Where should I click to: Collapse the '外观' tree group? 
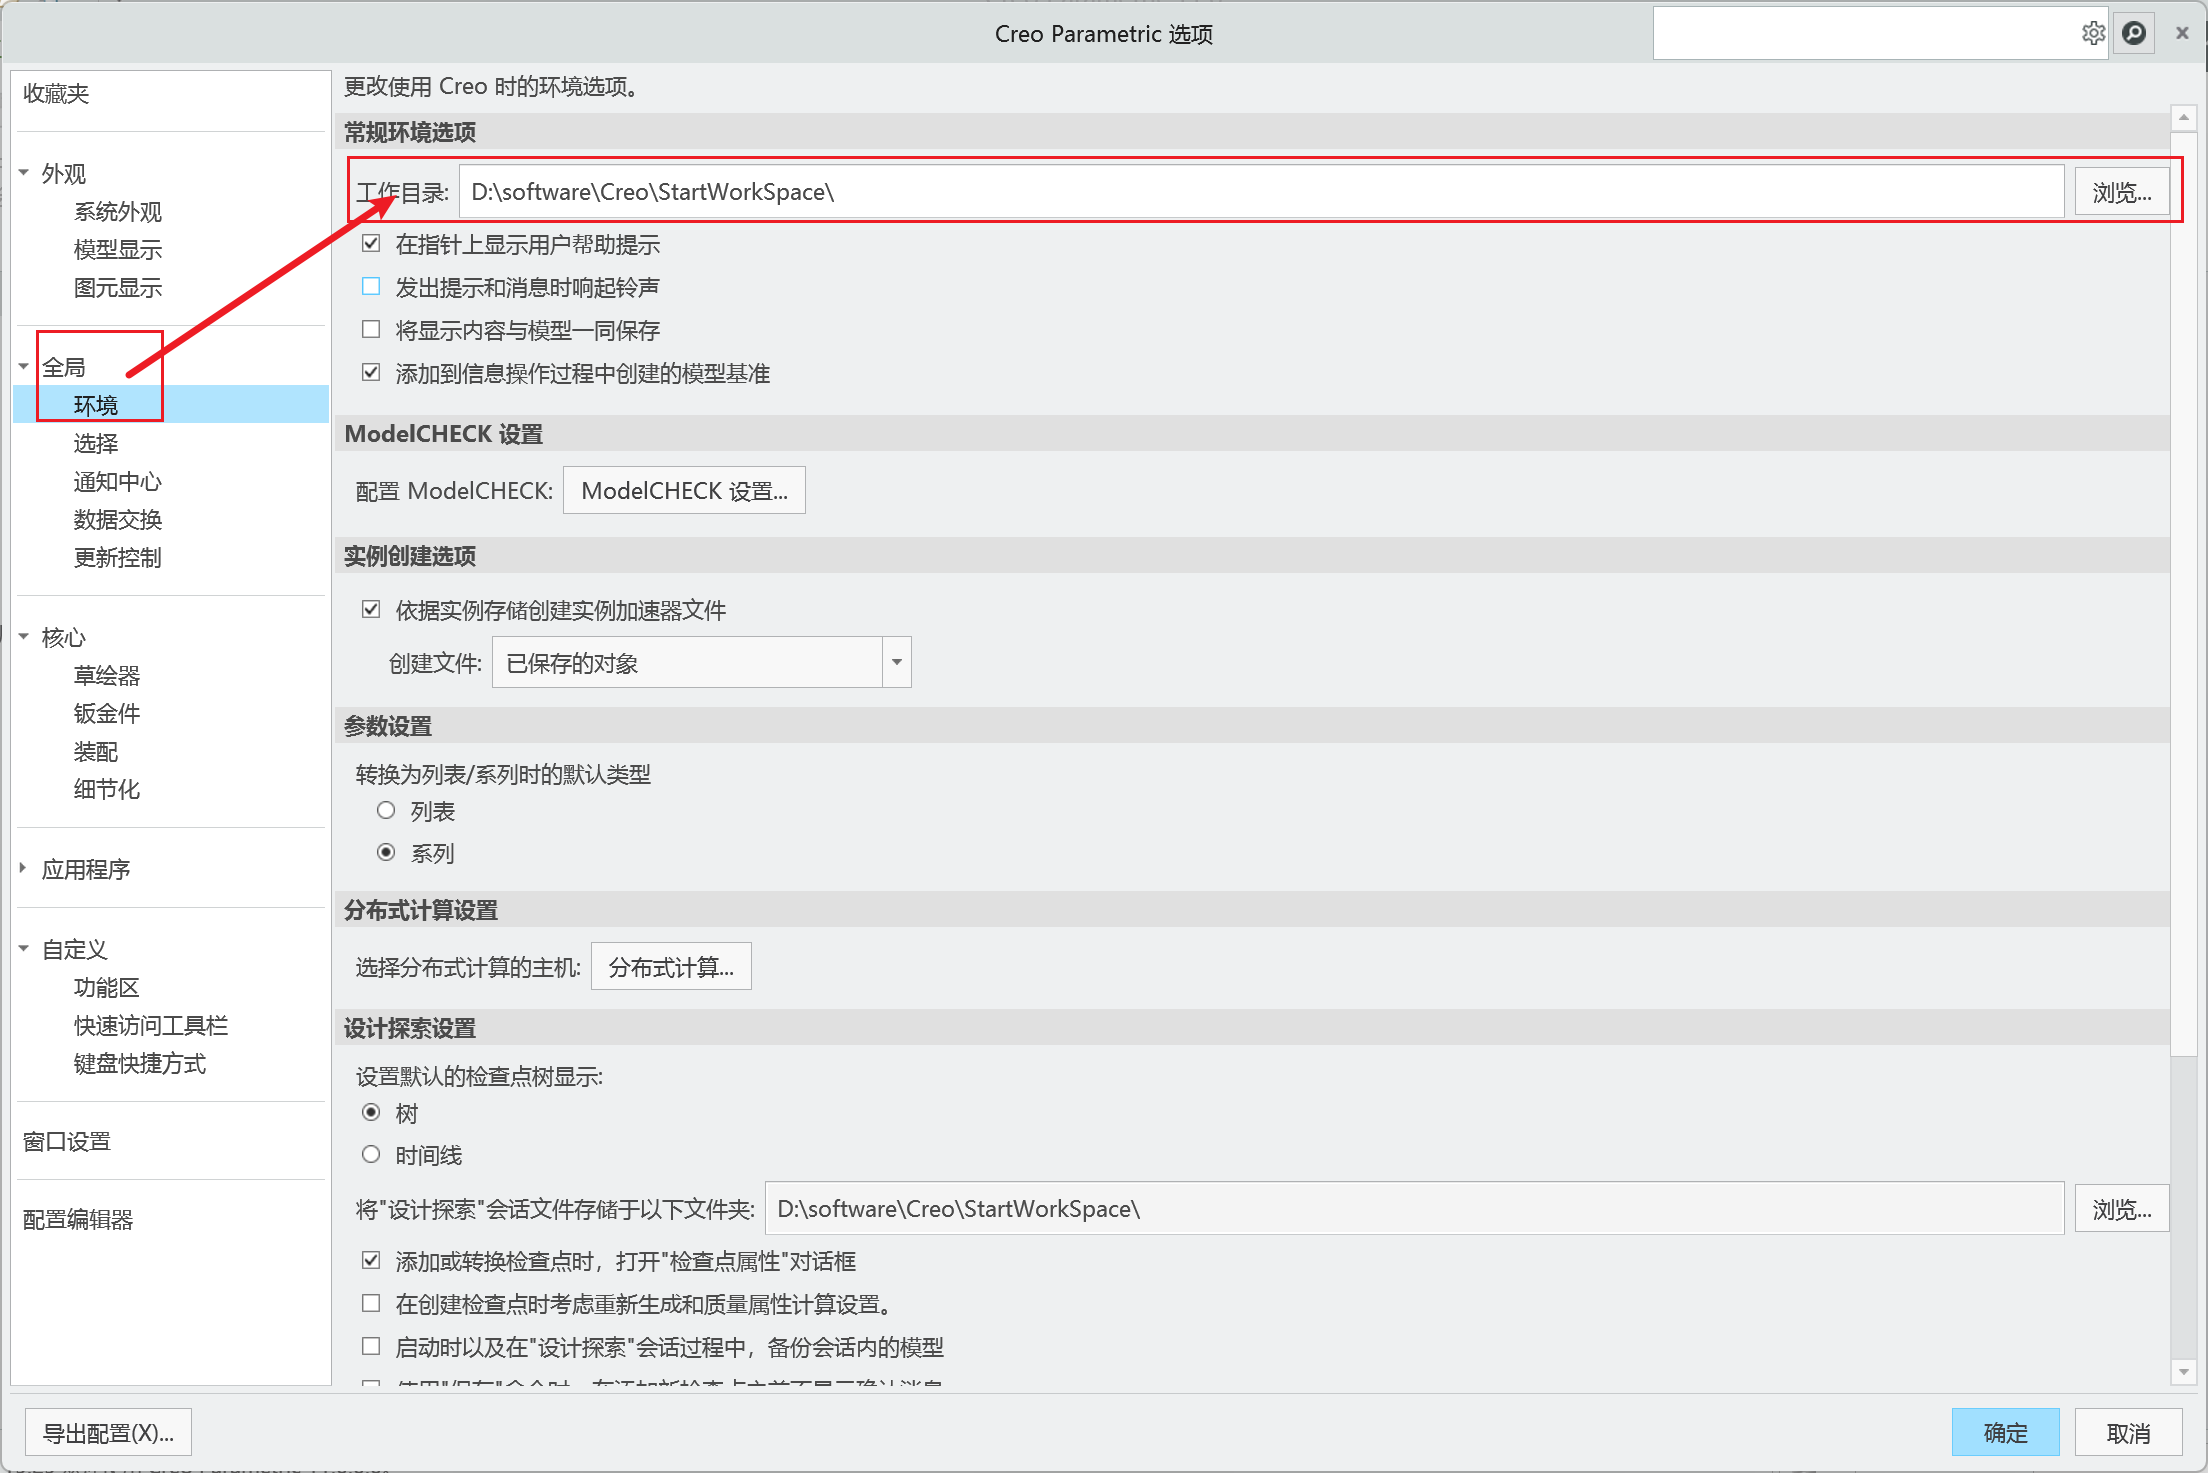point(24,173)
